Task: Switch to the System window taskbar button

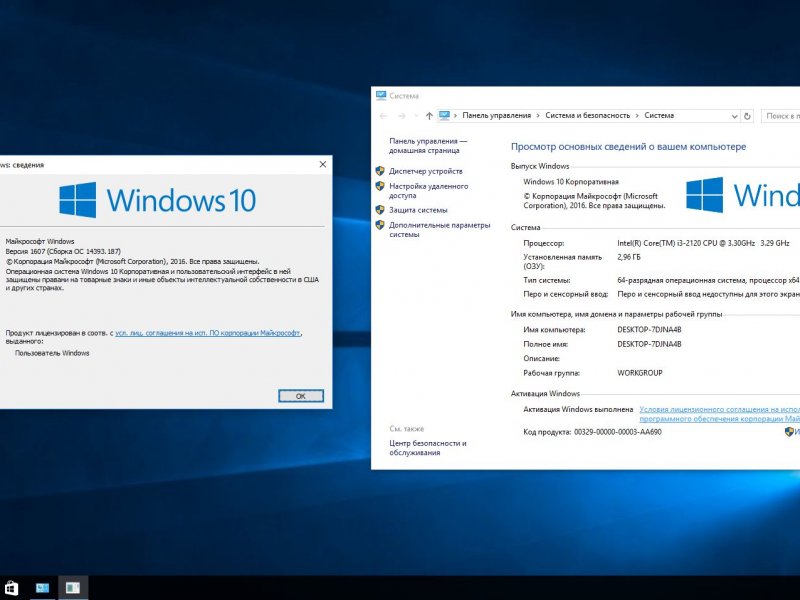Action: click(x=42, y=588)
